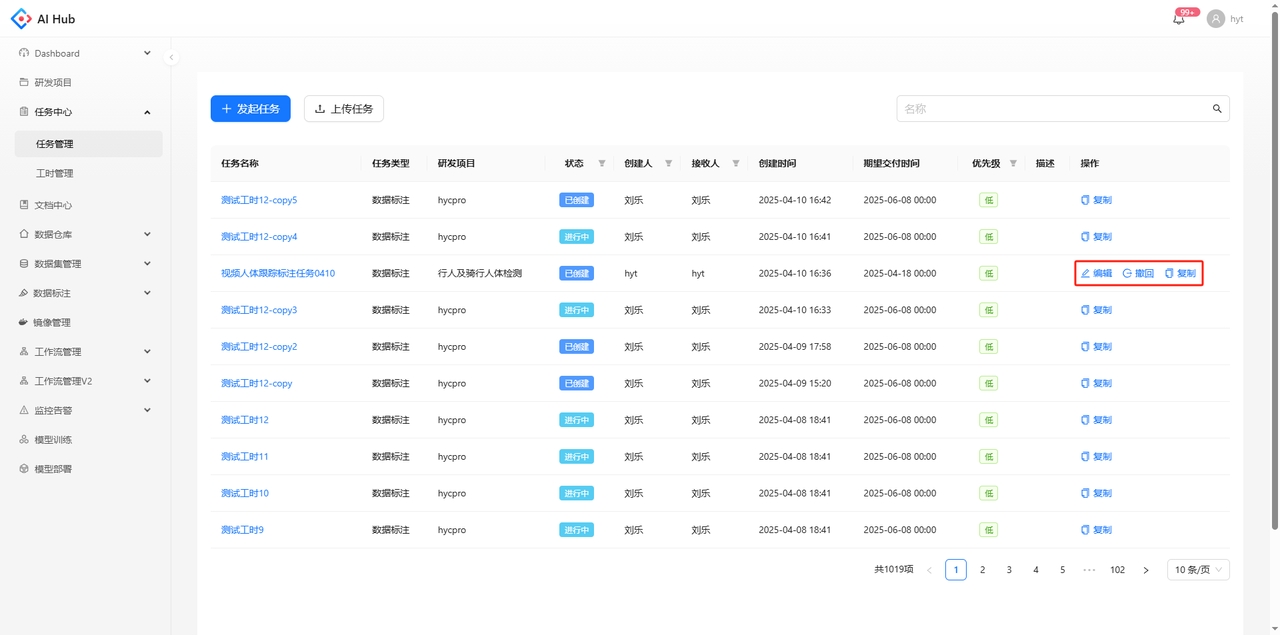Open task 测试工时11 link
This screenshot has width=1280, height=635.
(245, 457)
